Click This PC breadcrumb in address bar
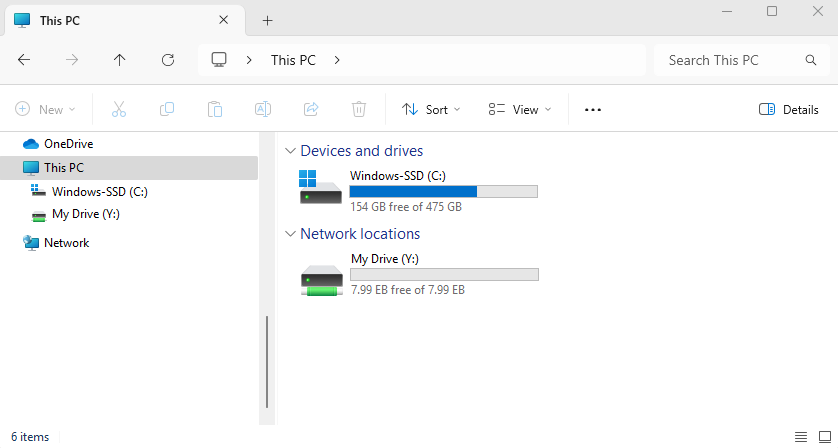 coord(293,60)
